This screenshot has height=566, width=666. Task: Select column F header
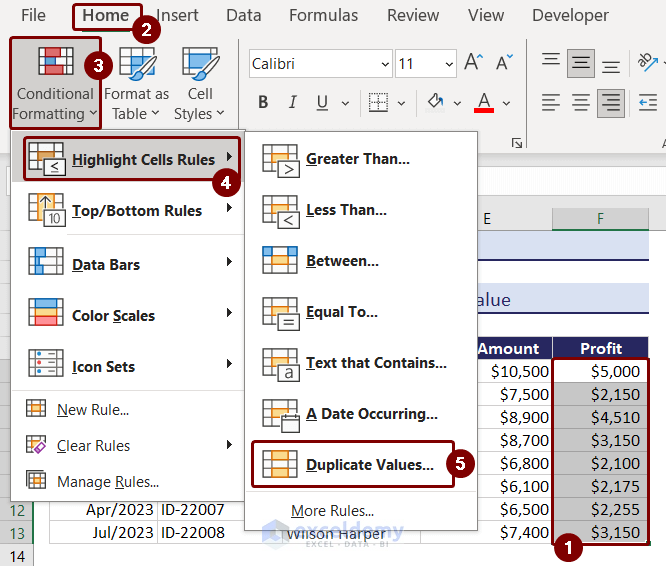click(x=600, y=219)
